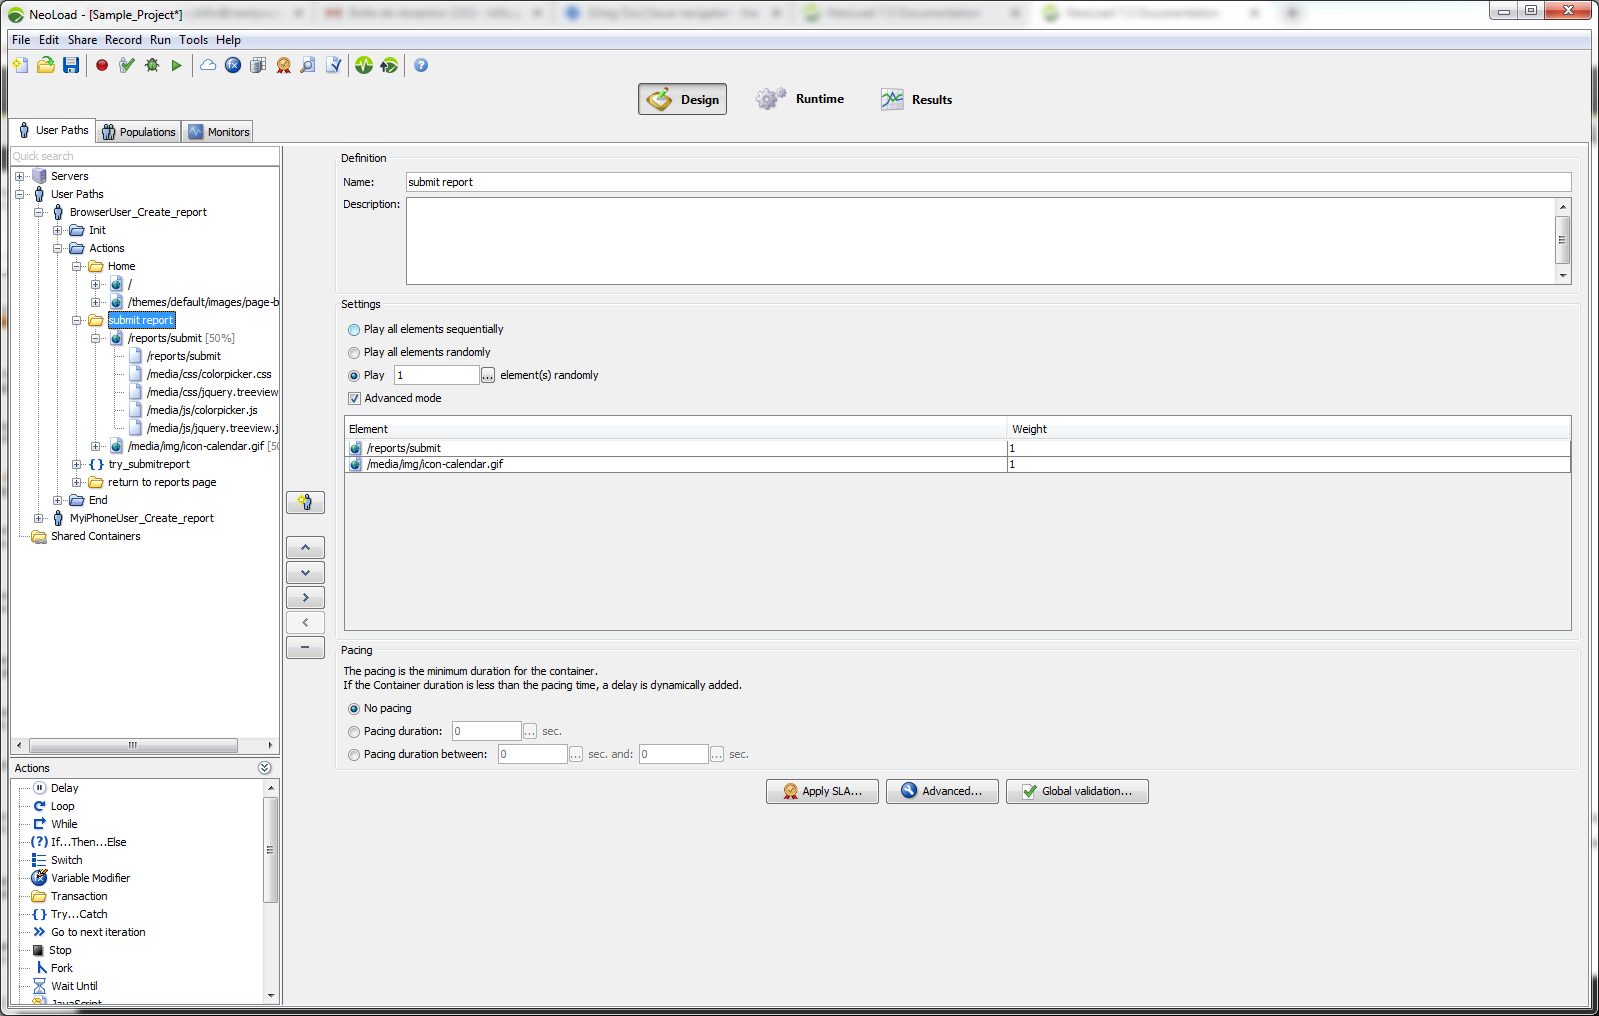Viewport: 1599px width, 1016px height.
Task: Open the cloud icon in toolbar
Action: pyautogui.click(x=208, y=65)
